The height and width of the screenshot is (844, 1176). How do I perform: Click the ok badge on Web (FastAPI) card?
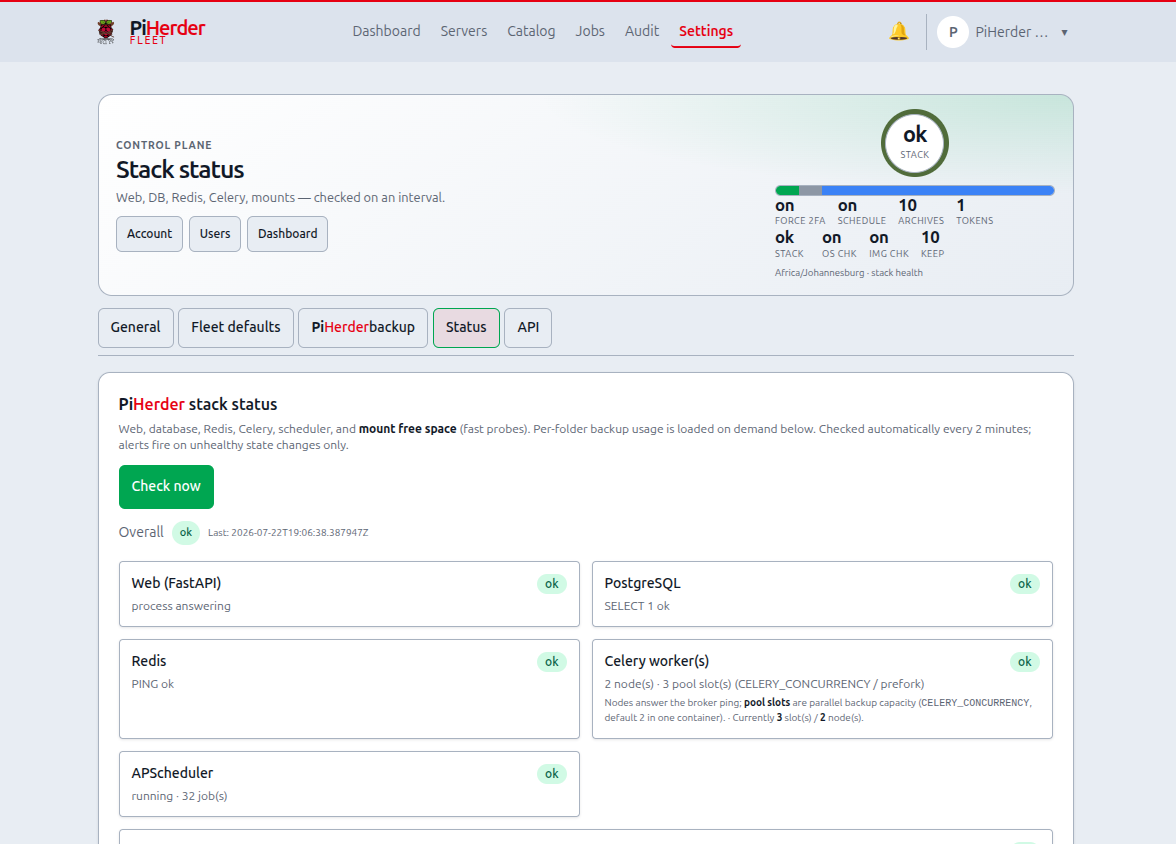coord(551,584)
